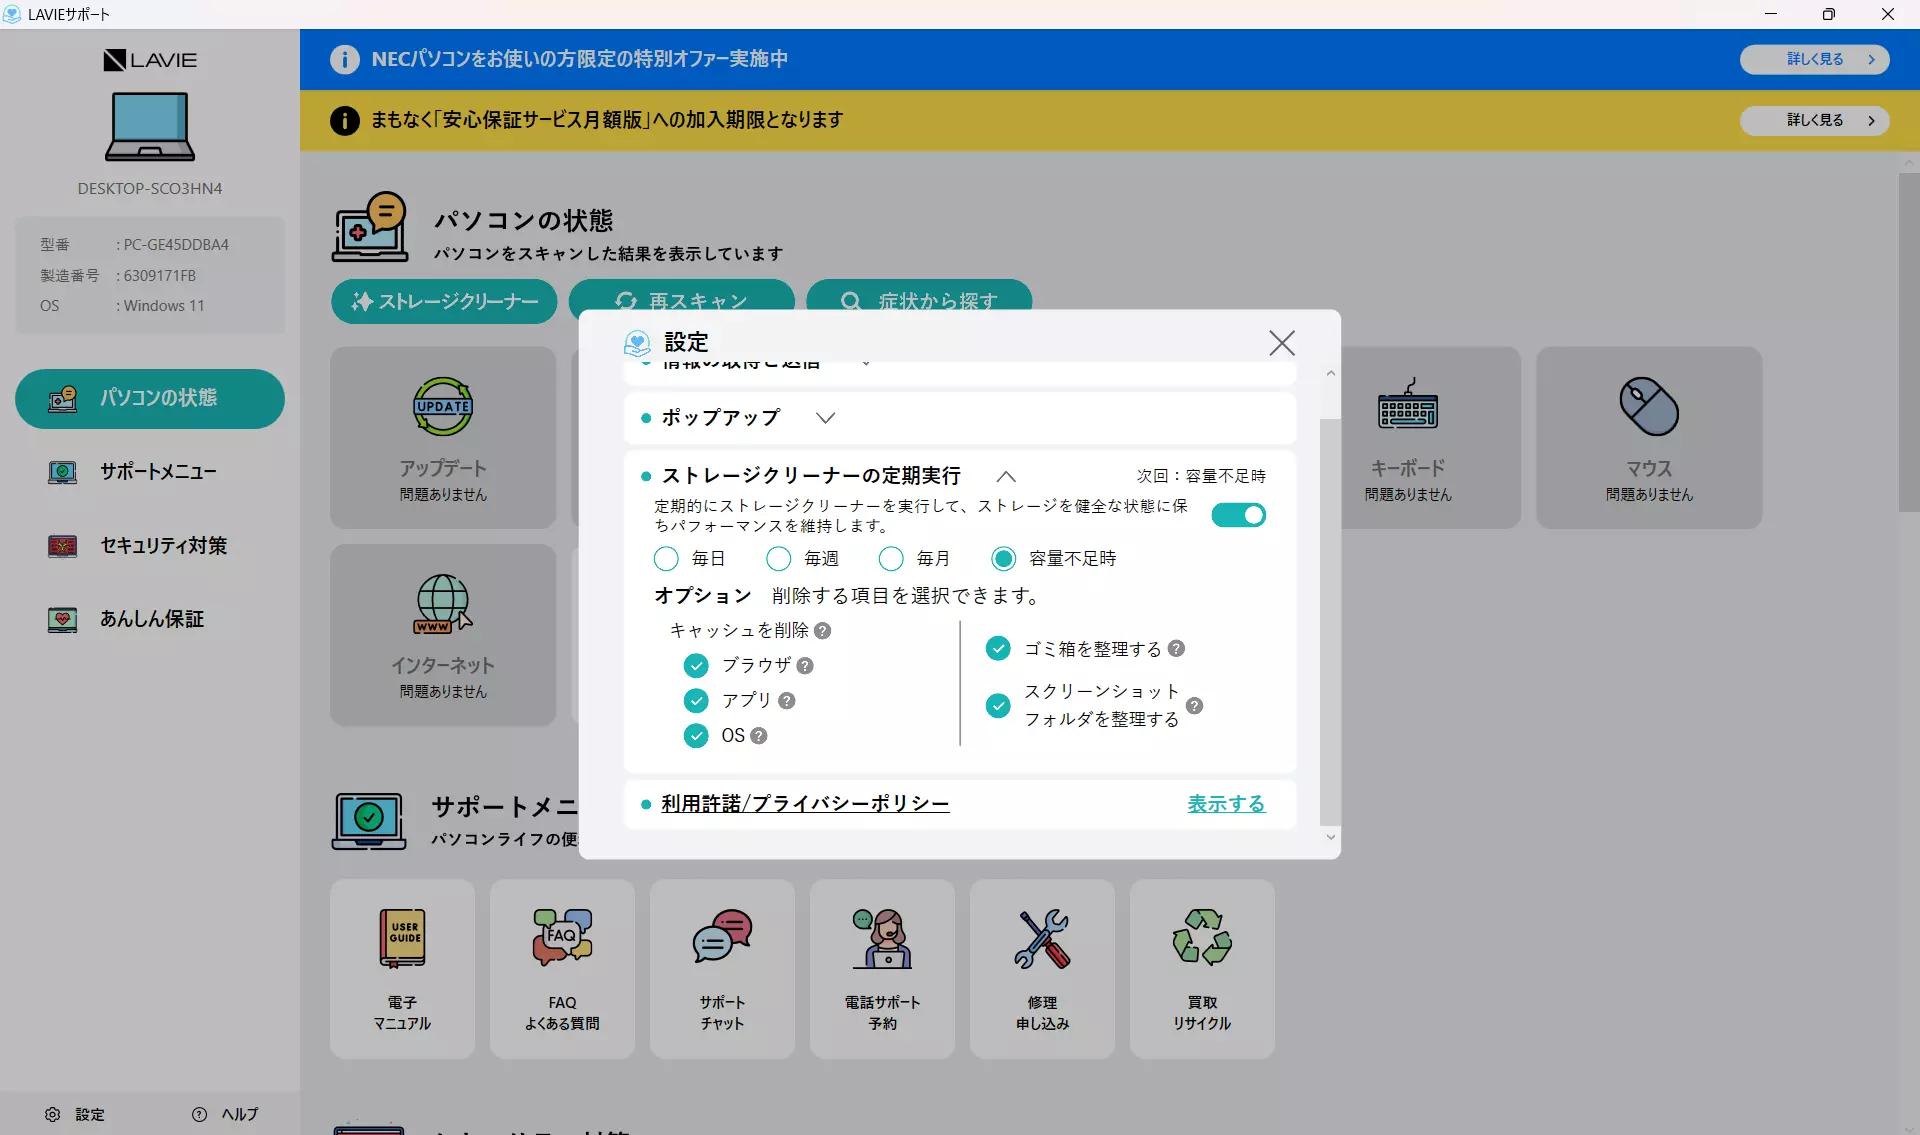Uncheck the ゴミ箱を整理する checkbox

point(998,649)
